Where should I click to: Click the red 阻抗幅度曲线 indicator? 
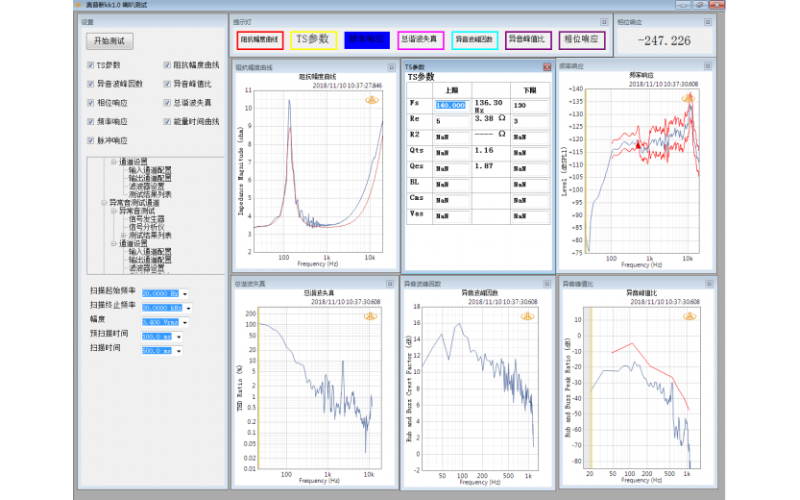pos(260,40)
